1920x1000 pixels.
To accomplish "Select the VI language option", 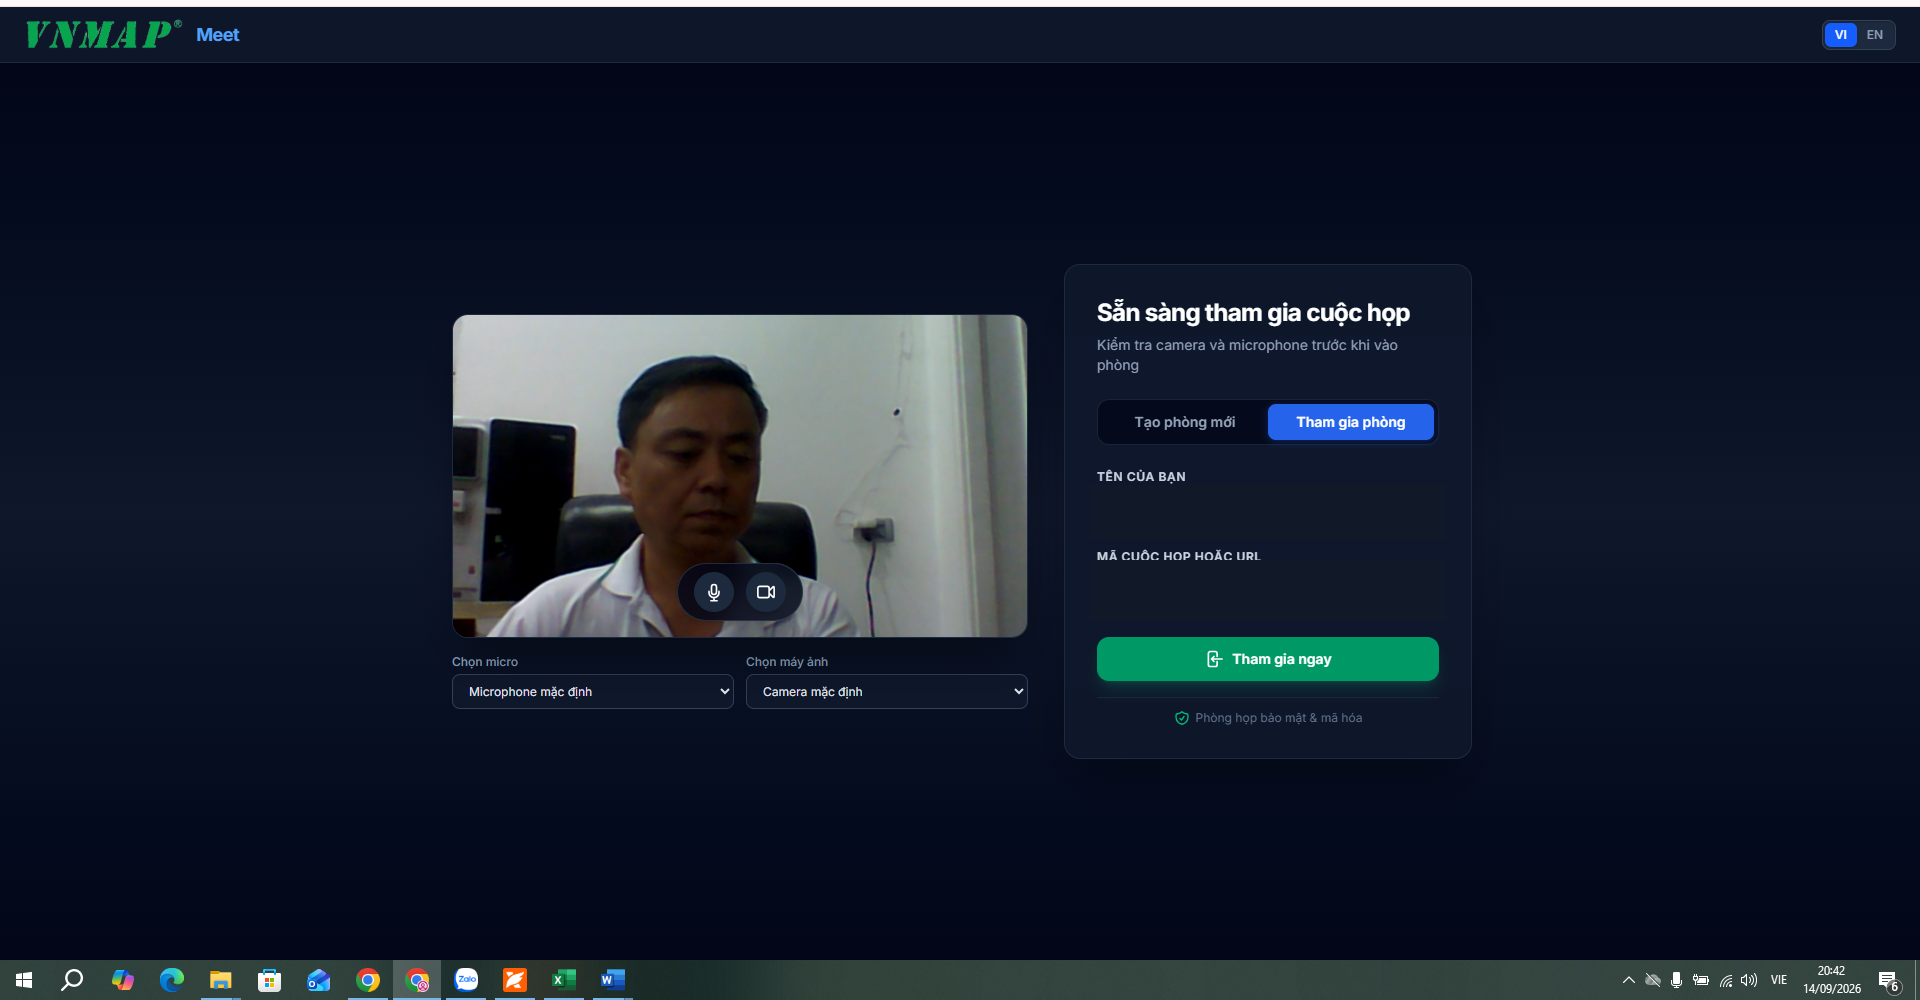I will tap(1841, 35).
